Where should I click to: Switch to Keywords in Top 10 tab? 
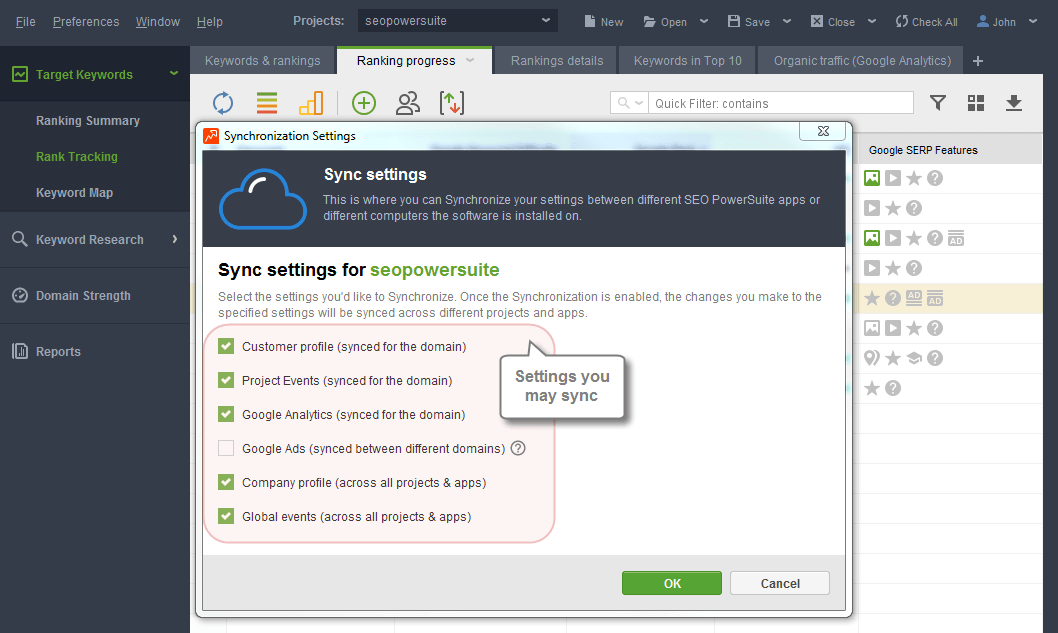pyautogui.click(x=688, y=61)
